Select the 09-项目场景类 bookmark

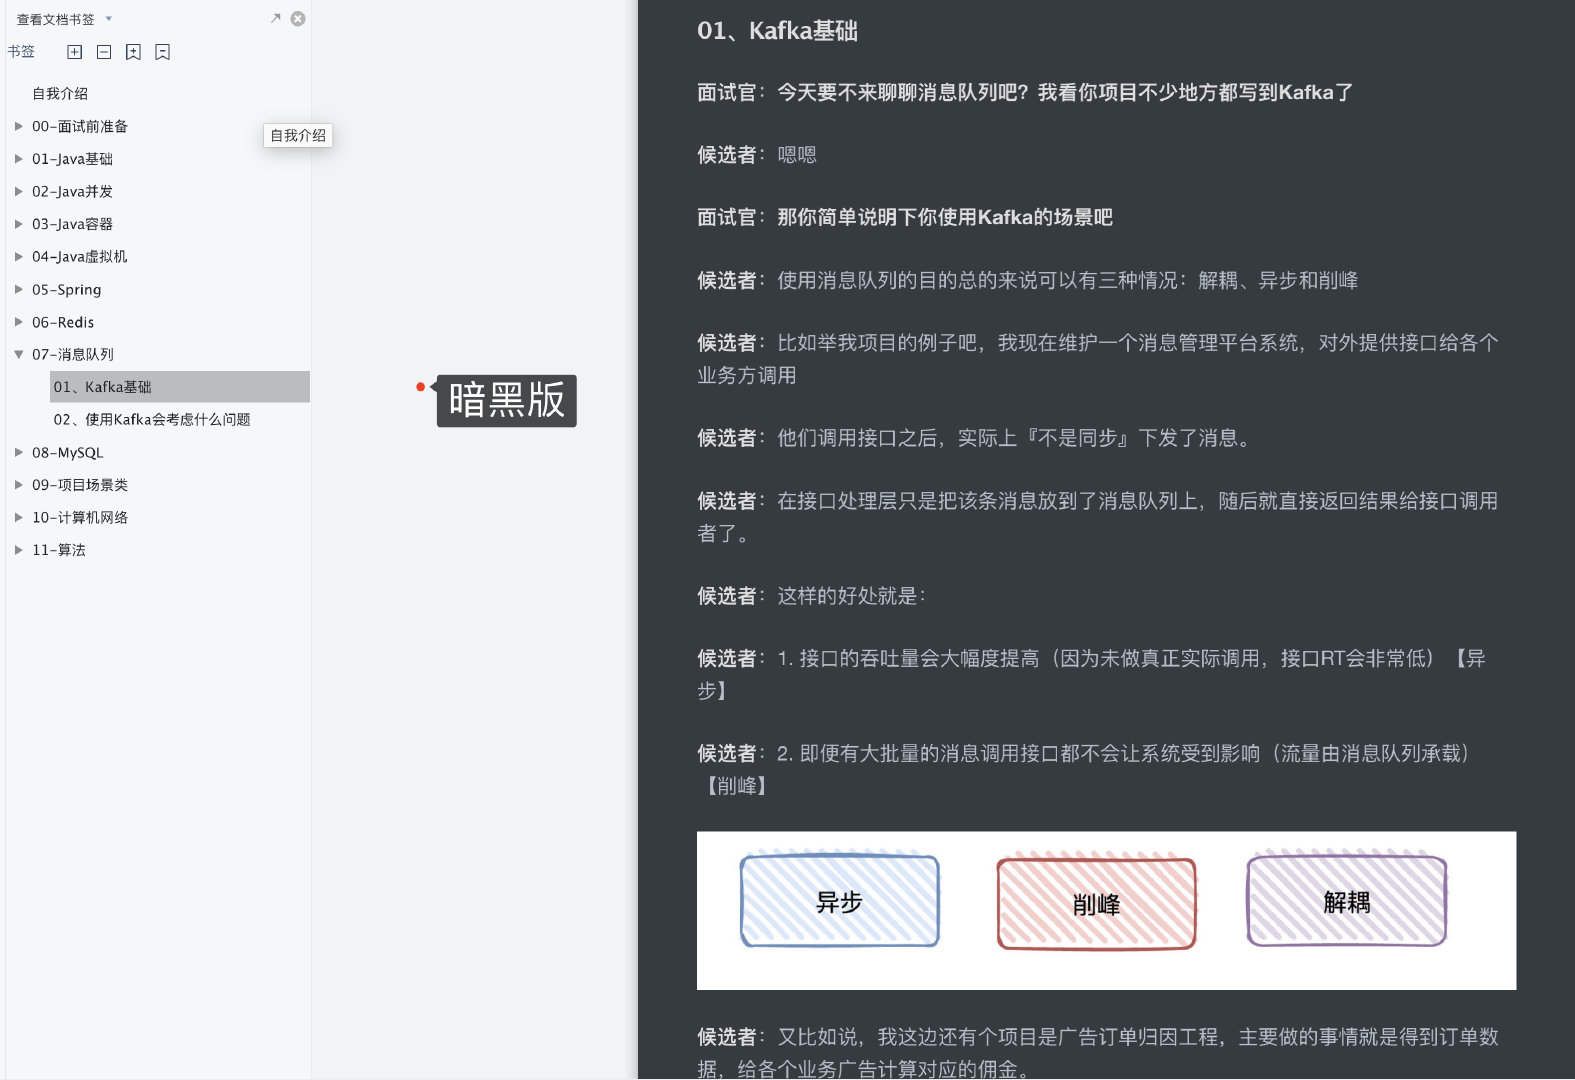coord(80,485)
